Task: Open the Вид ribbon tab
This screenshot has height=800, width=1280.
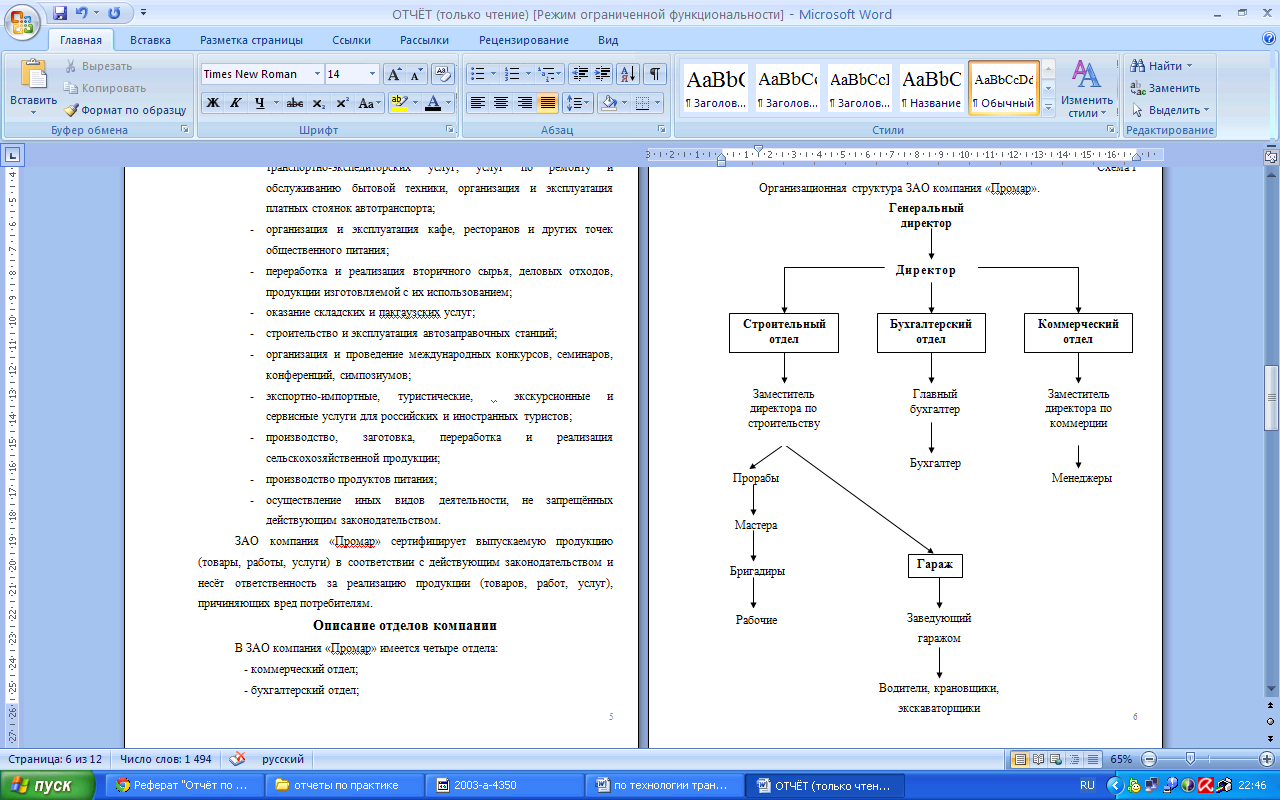Action: click(x=608, y=40)
